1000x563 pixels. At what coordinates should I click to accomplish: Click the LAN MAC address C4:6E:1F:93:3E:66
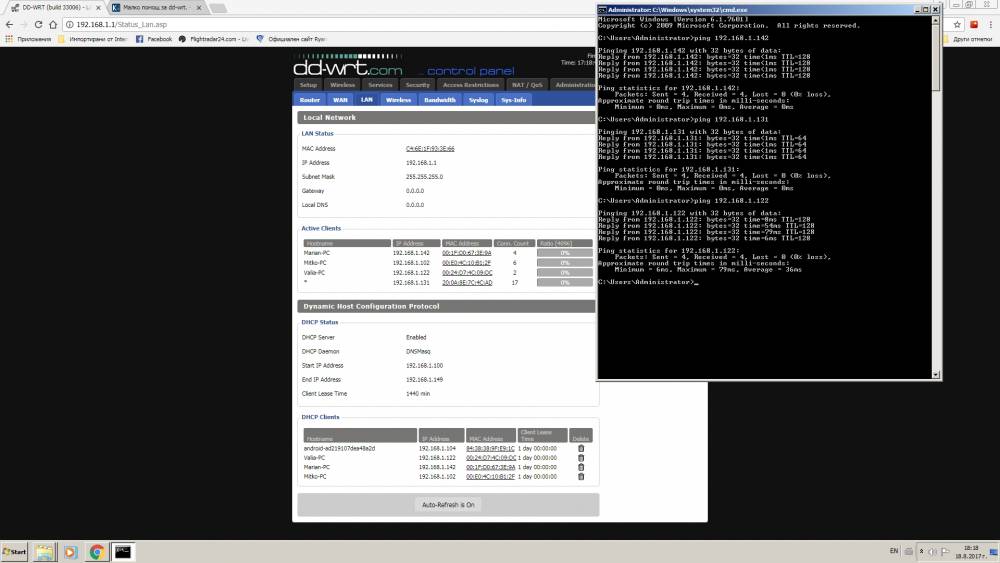coord(430,149)
